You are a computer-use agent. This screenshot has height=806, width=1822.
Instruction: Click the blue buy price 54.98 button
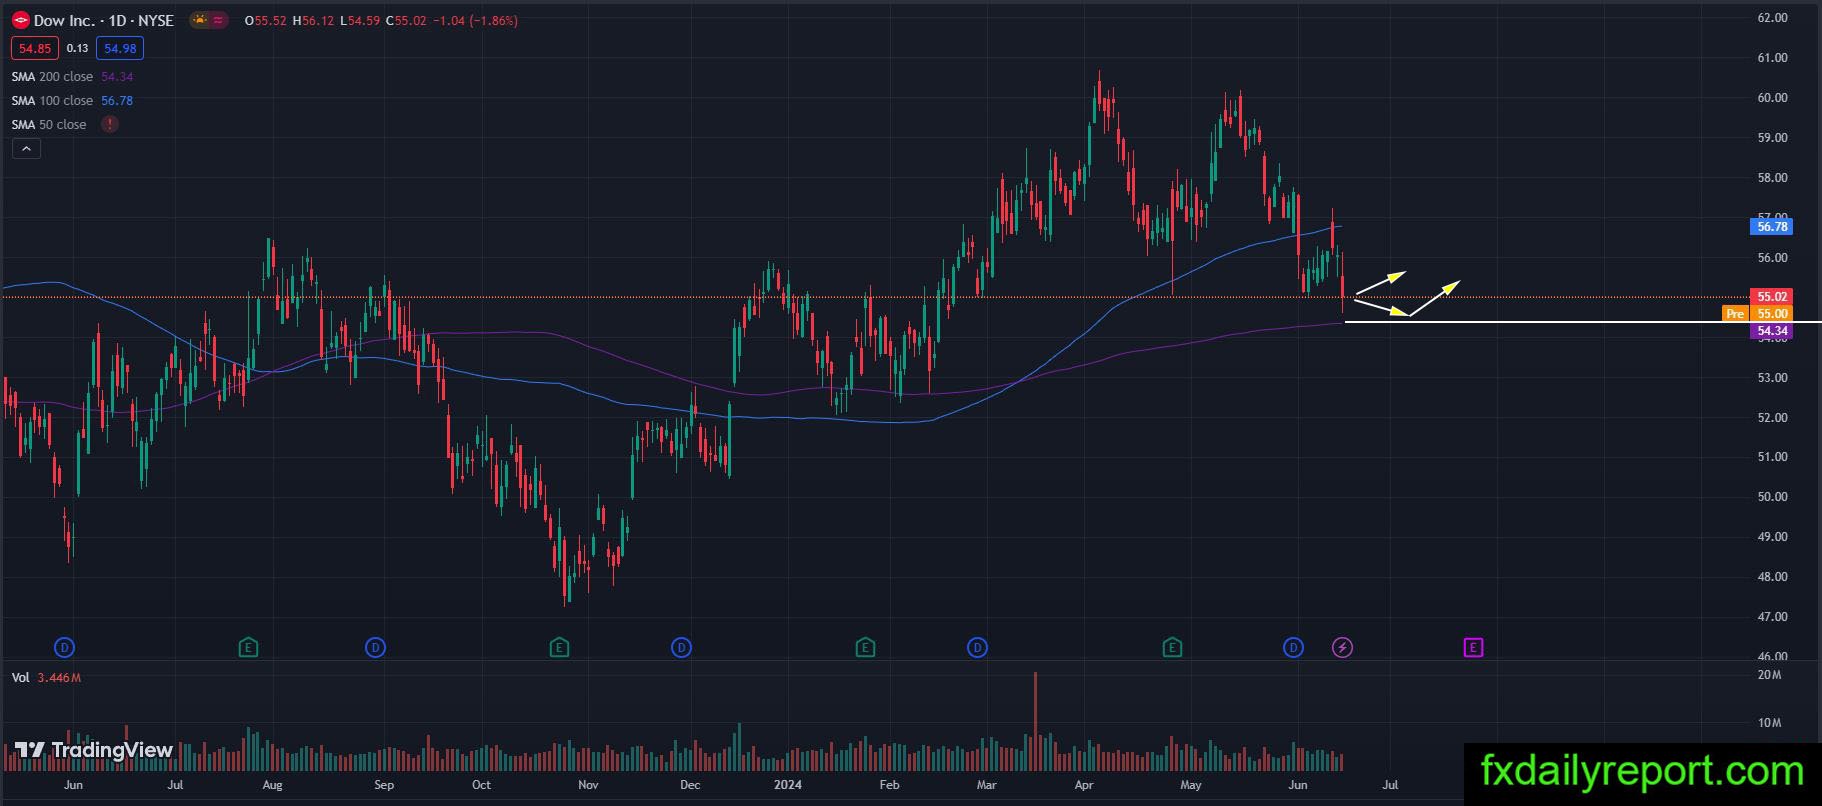[x=120, y=48]
